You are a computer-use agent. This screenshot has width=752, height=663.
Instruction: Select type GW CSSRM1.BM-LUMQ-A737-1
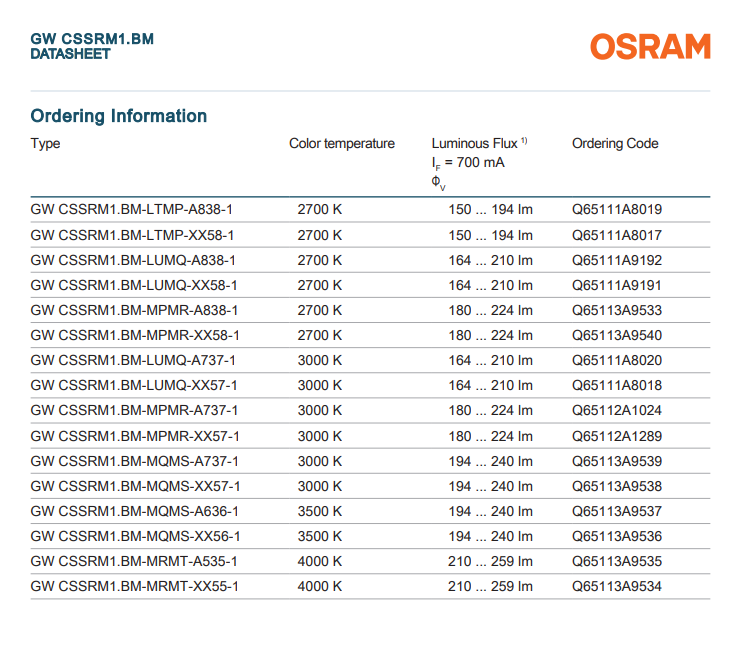133,360
